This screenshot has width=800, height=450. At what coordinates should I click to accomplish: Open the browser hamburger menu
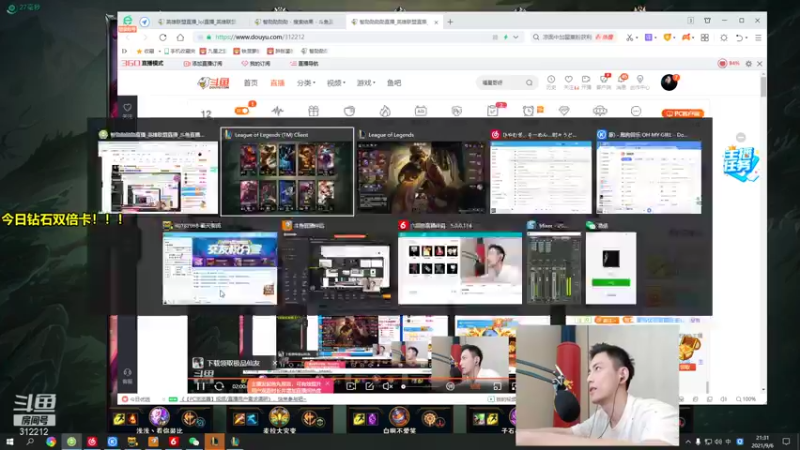coord(758,37)
